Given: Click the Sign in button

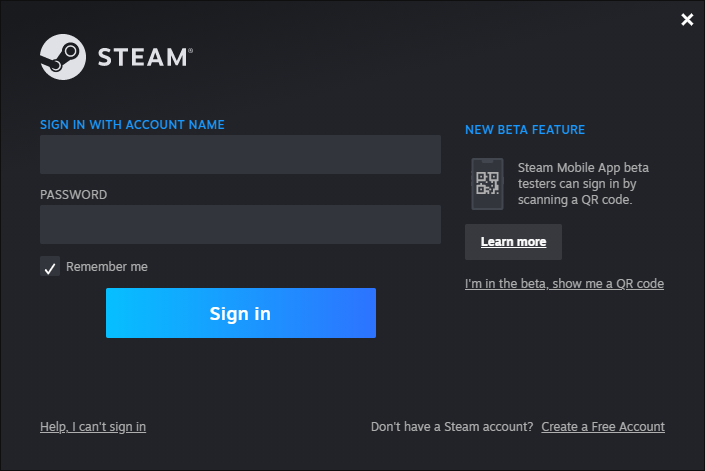Looking at the screenshot, I should [x=241, y=313].
